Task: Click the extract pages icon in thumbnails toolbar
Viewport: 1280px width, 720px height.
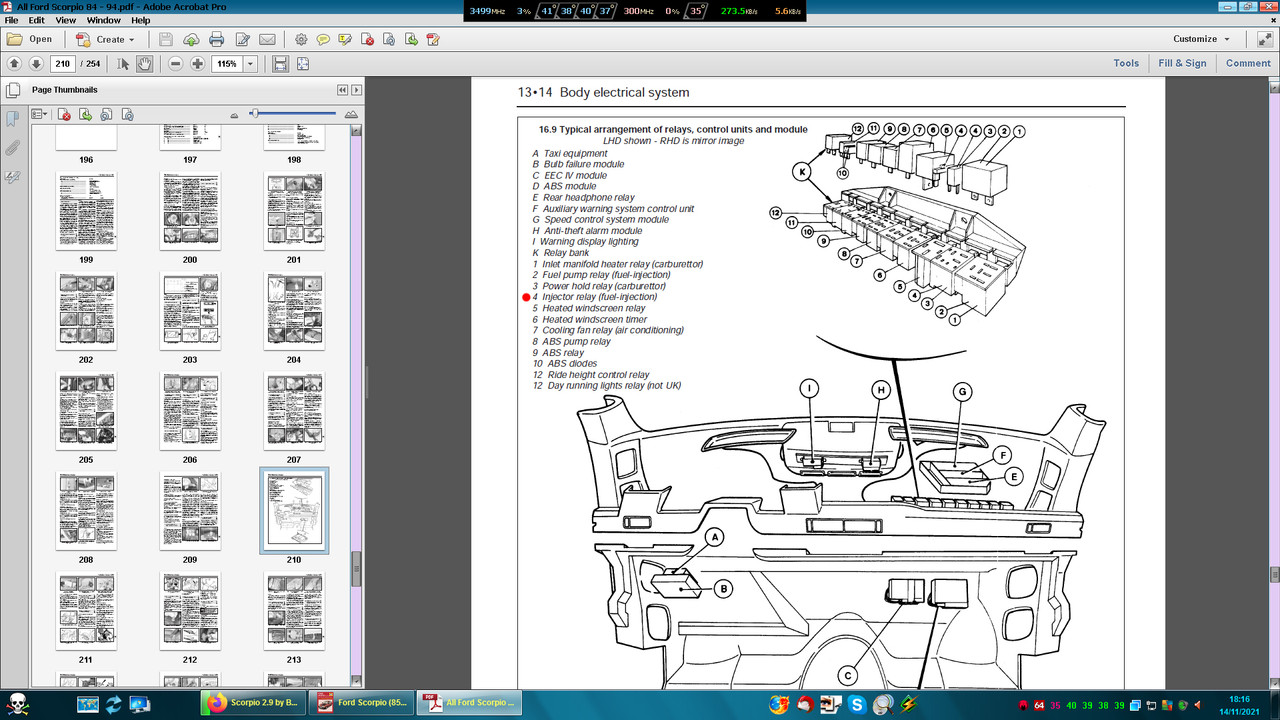Action: click(86, 115)
